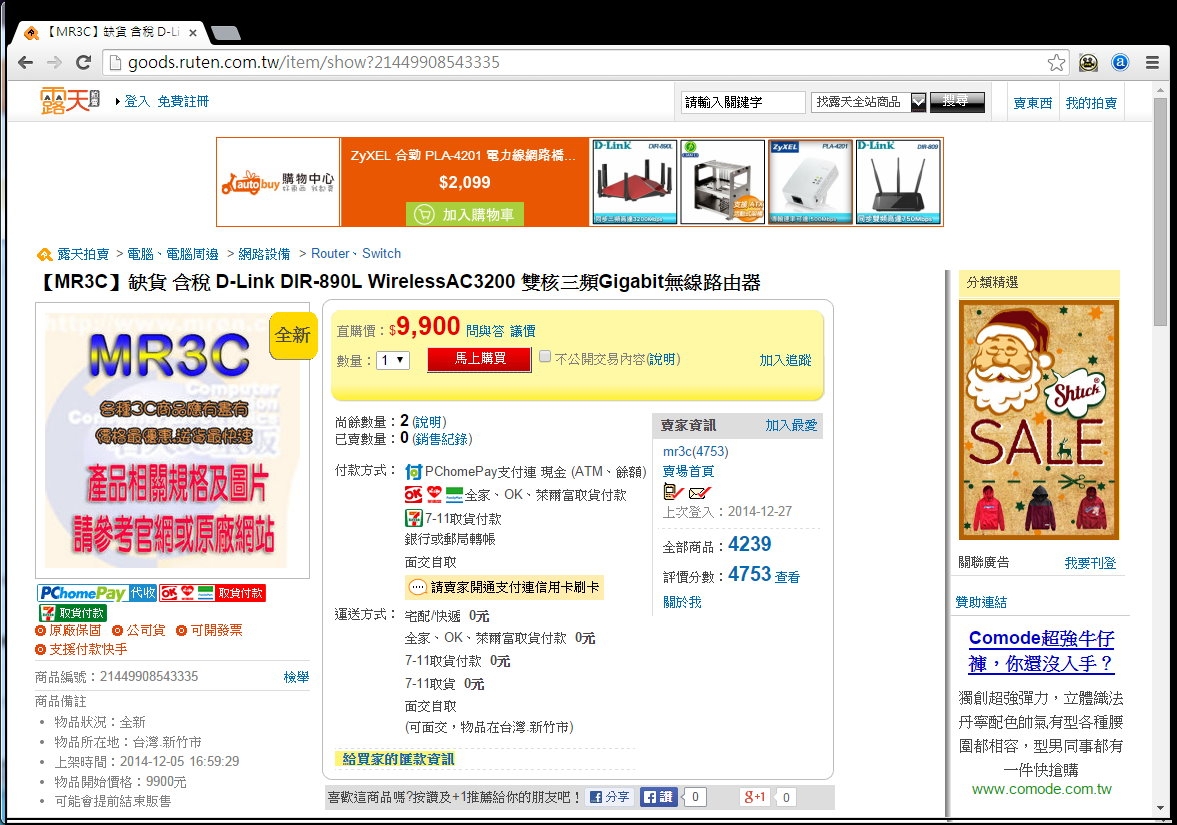Open the 賣東西 sell link
Screen dimensions: 1177x825
(x=1033, y=103)
